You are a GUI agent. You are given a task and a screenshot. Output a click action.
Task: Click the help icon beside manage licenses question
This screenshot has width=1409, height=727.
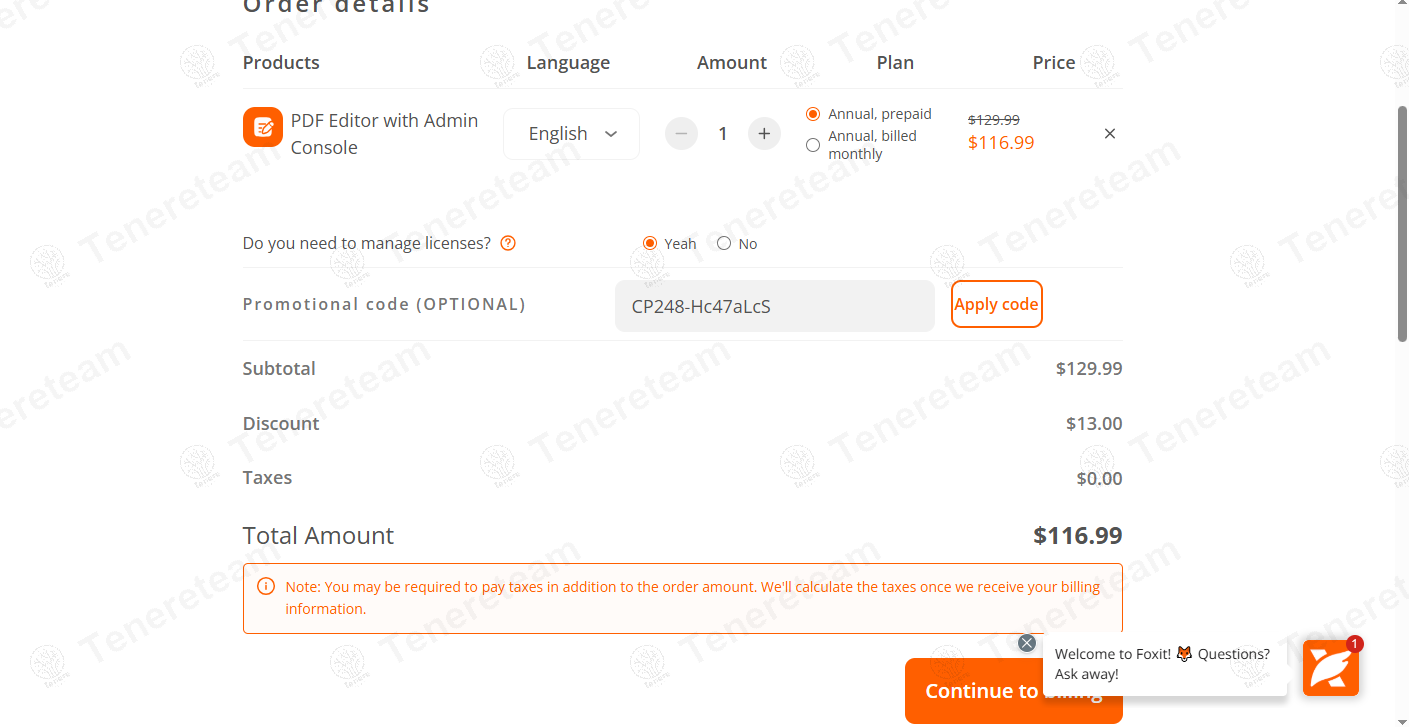[508, 242]
